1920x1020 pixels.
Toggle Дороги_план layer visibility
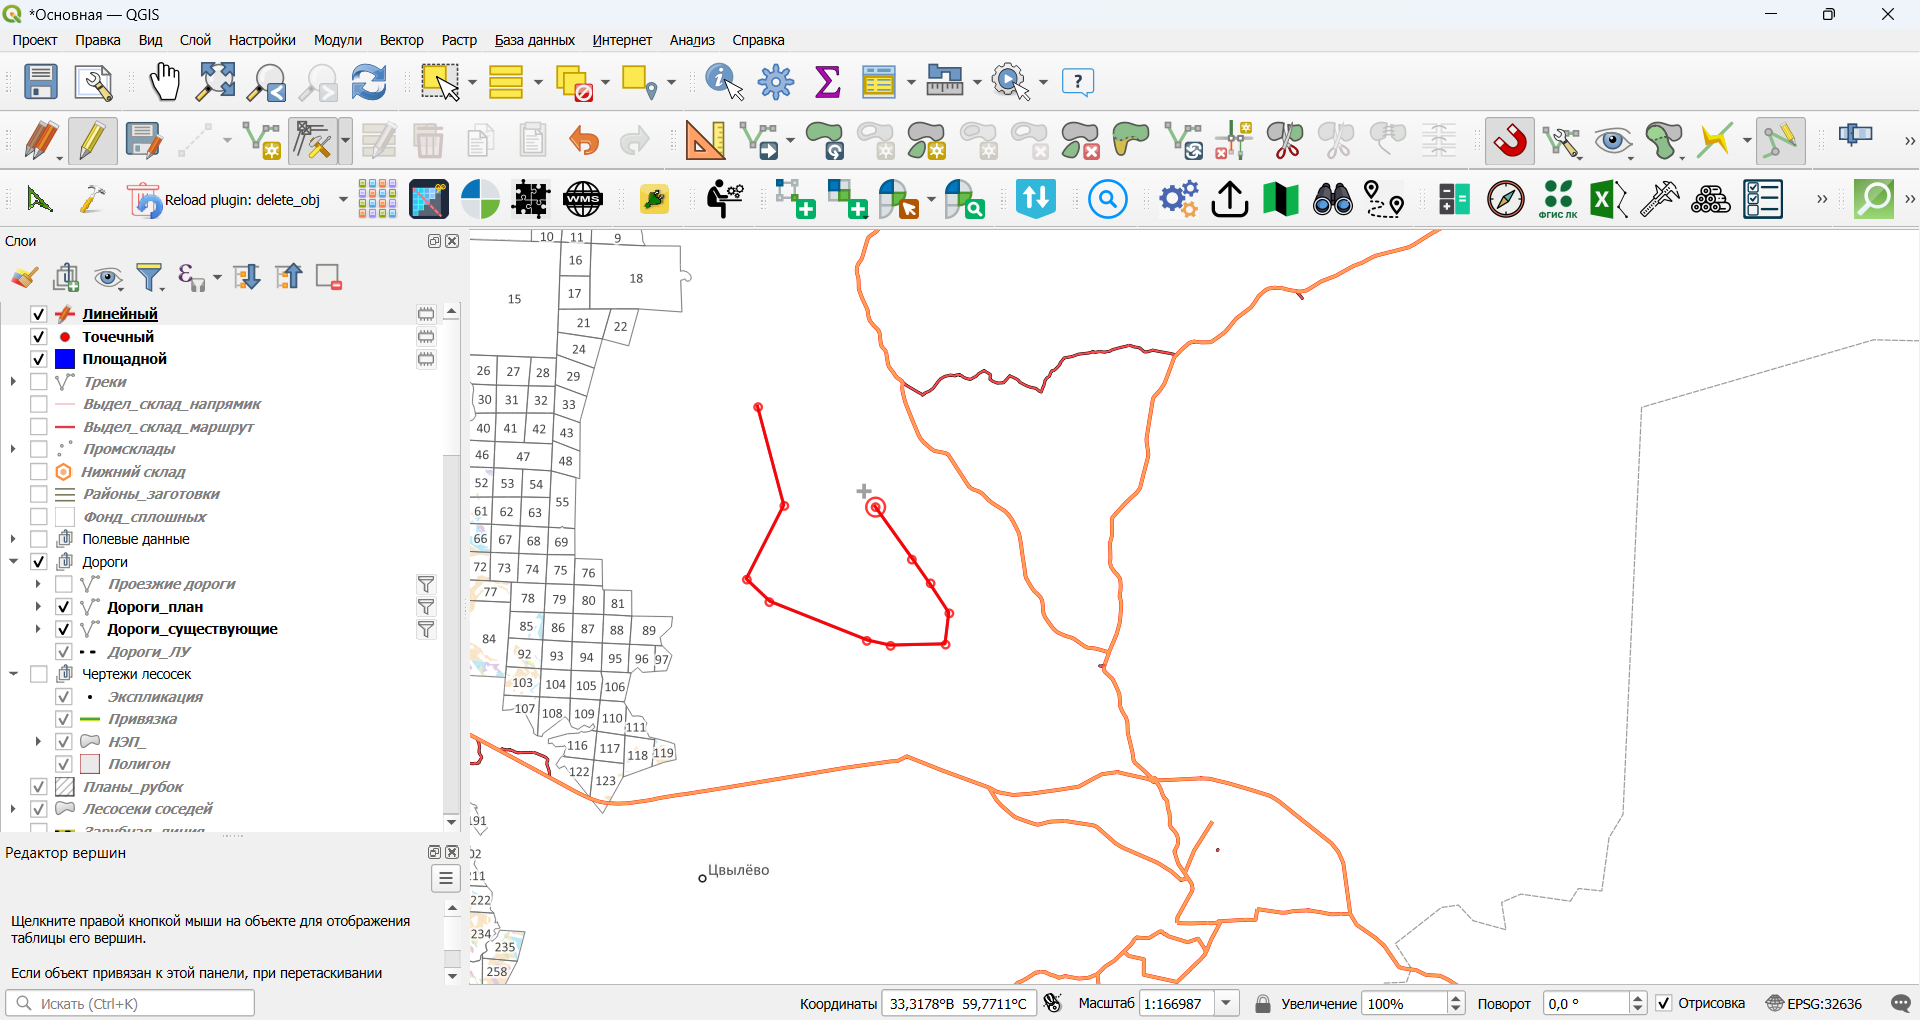point(63,607)
